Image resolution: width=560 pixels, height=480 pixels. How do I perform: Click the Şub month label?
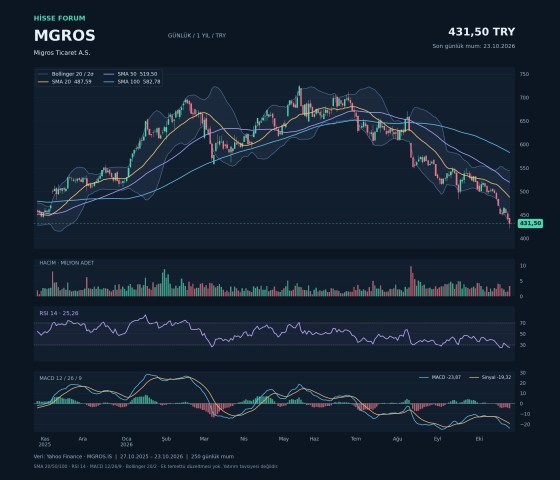pyautogui.click(x=166, y=439)
